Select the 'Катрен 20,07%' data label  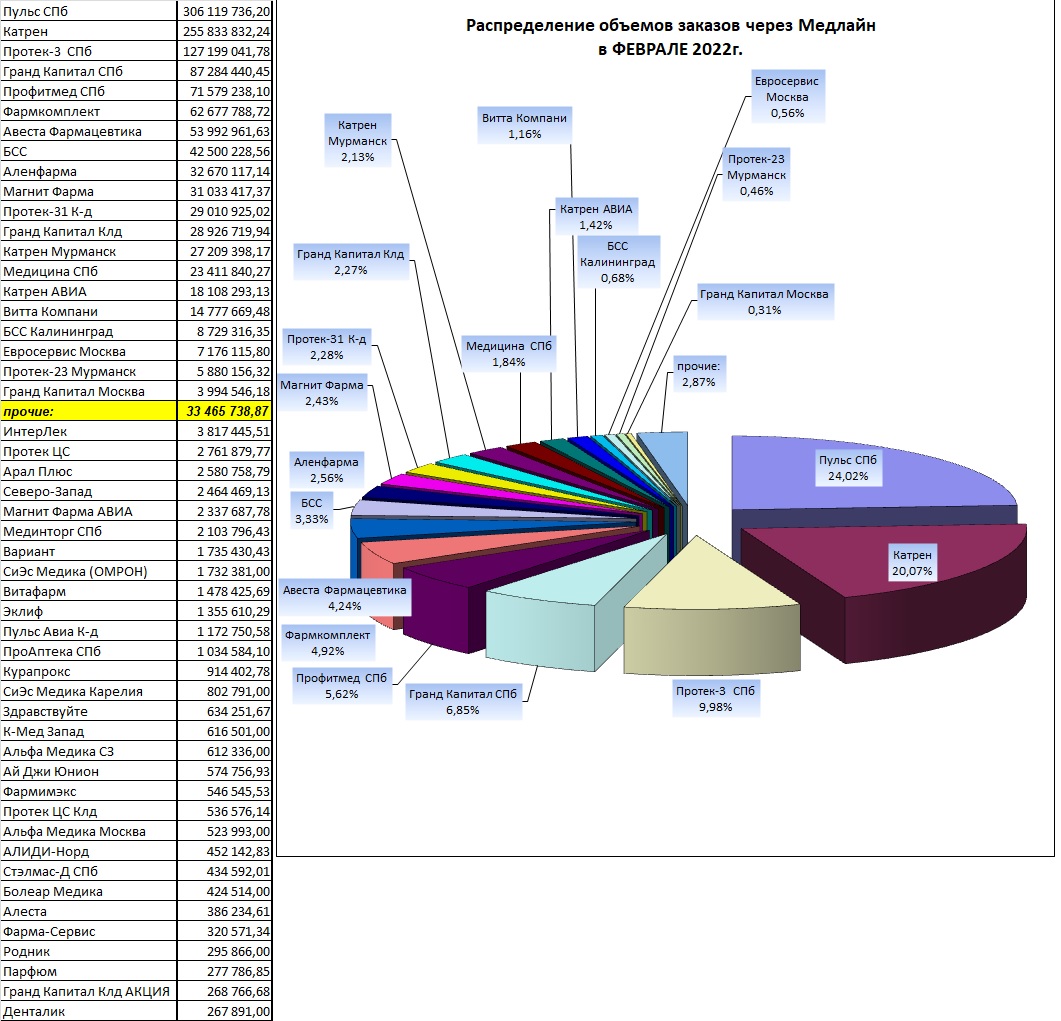click(912, 563)
